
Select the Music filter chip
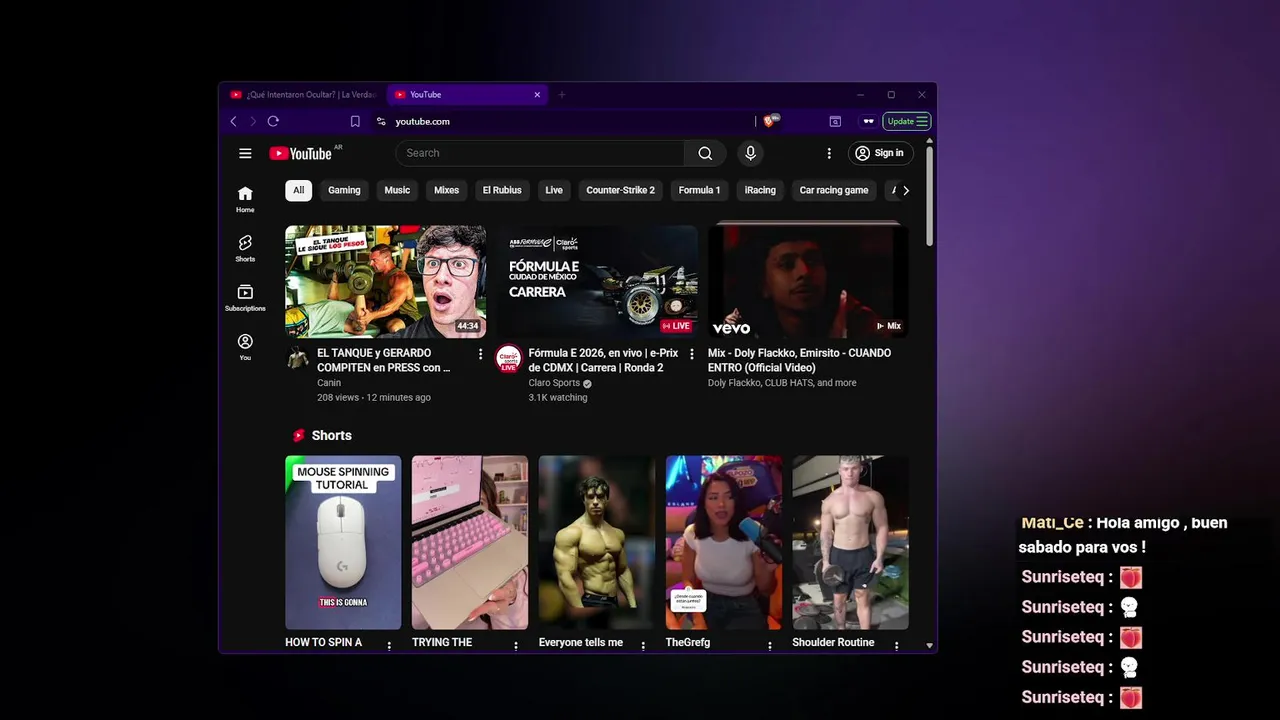397,190
